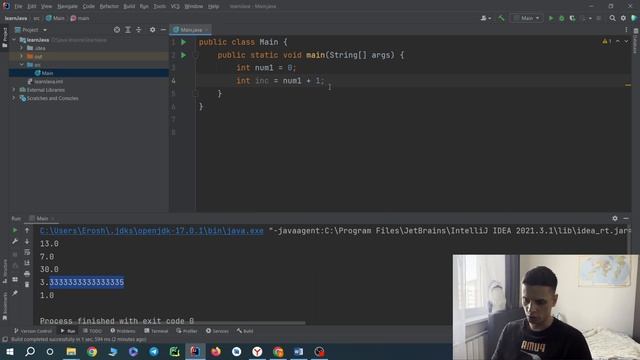The image size is (640, 360).
Task: Open File Explorer from the taskbar
Action: tap(71, 352)
